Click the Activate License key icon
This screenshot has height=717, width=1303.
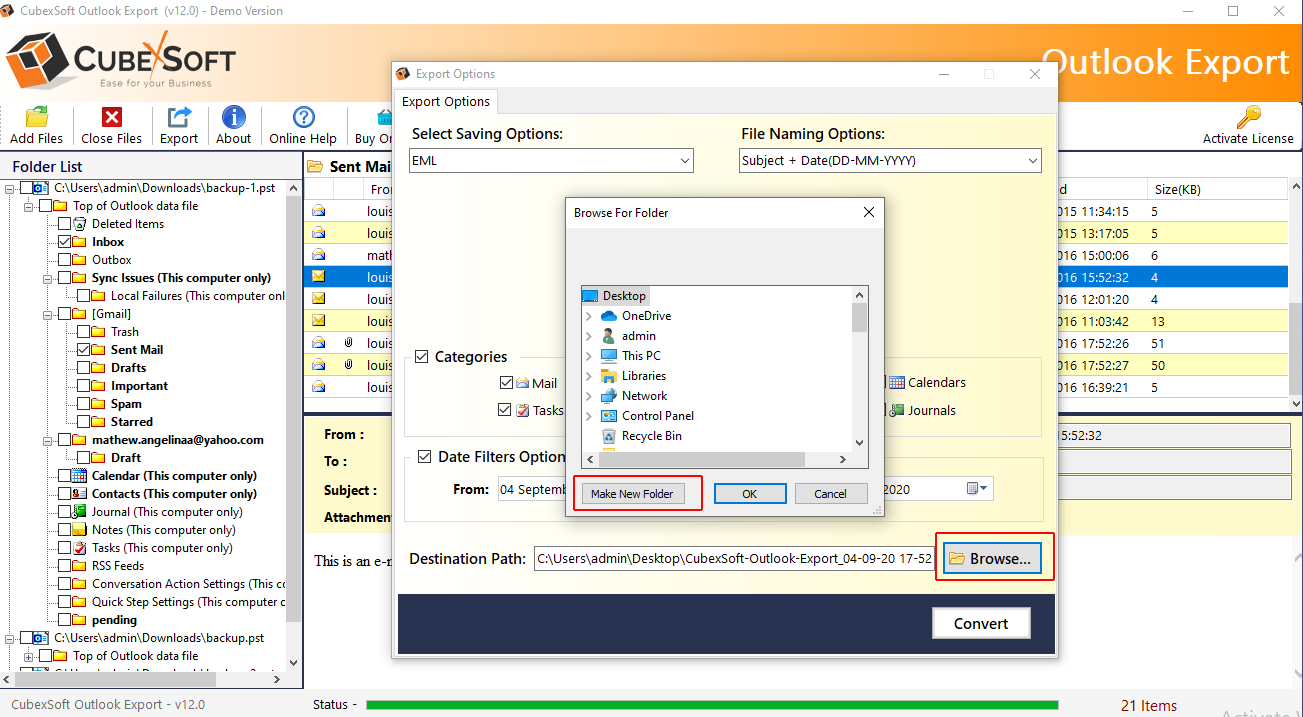pyautogui.click(x=1247, y=118)
